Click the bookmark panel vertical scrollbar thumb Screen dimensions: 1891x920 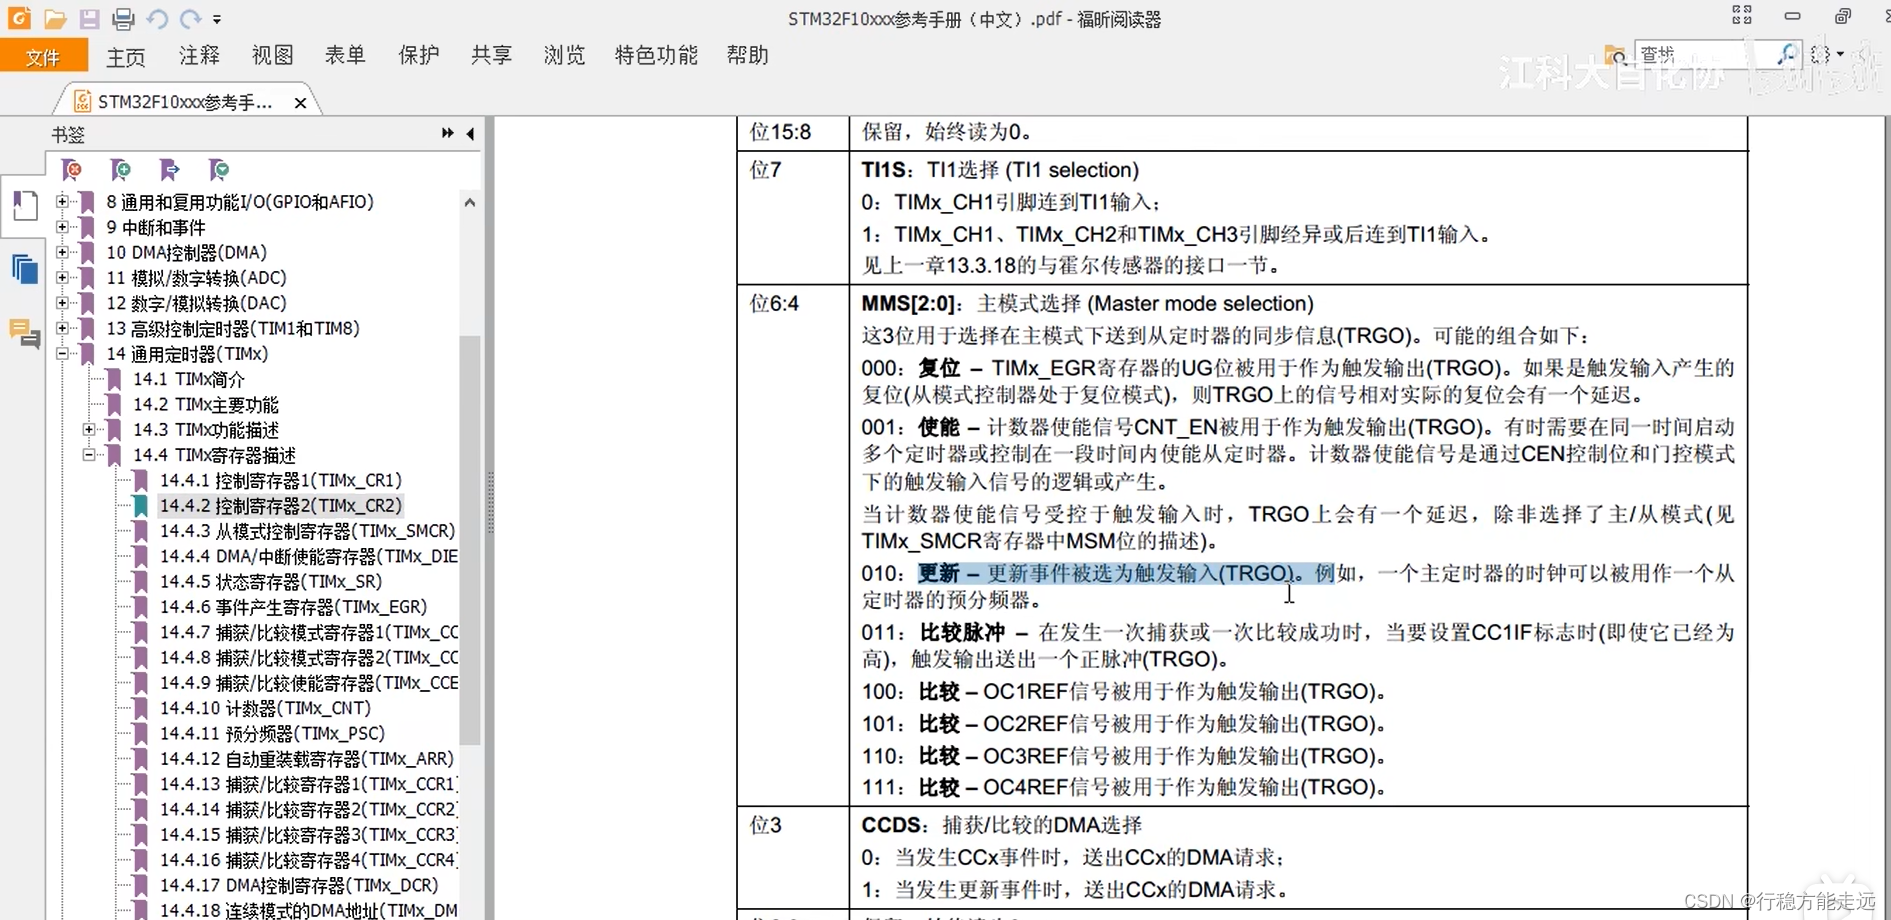tap(470, 540)
